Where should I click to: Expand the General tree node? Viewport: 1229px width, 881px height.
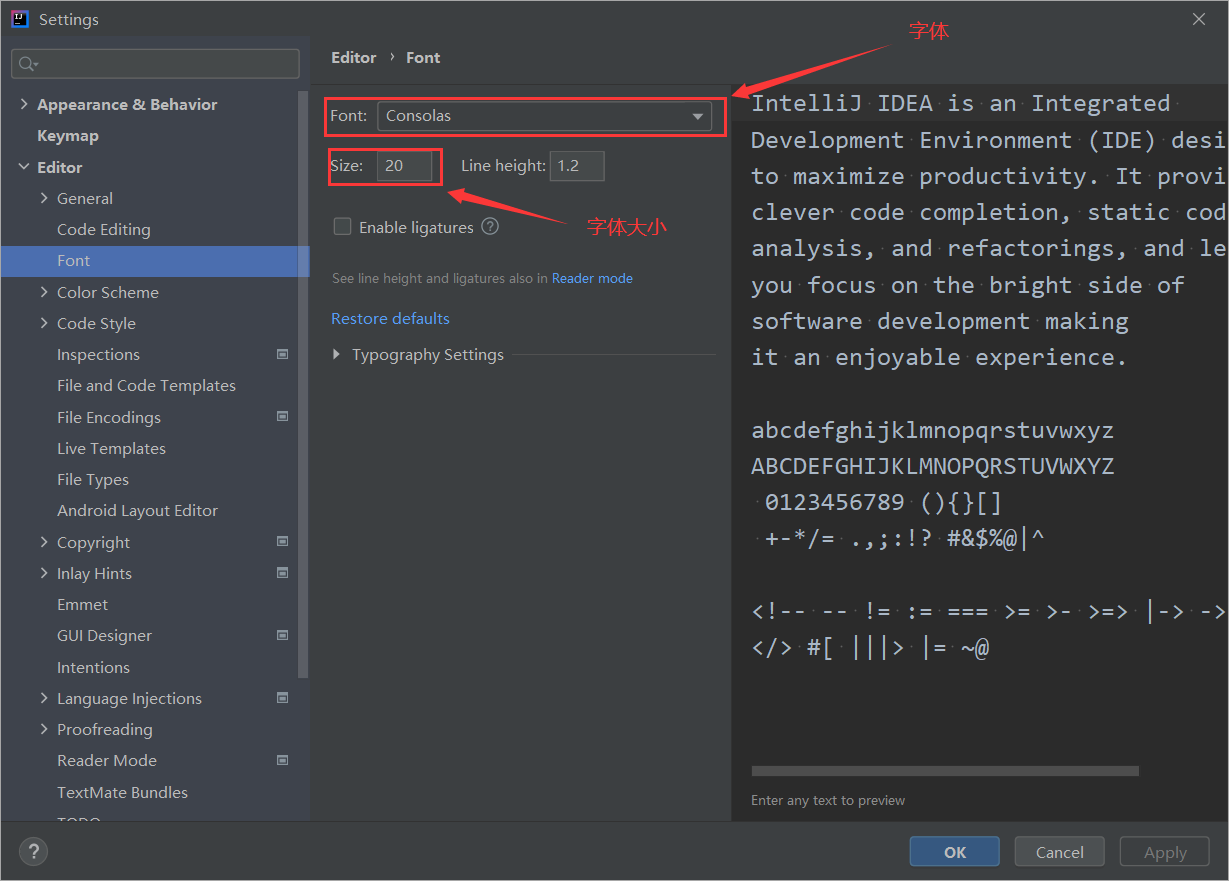click(x=44, y=198)
